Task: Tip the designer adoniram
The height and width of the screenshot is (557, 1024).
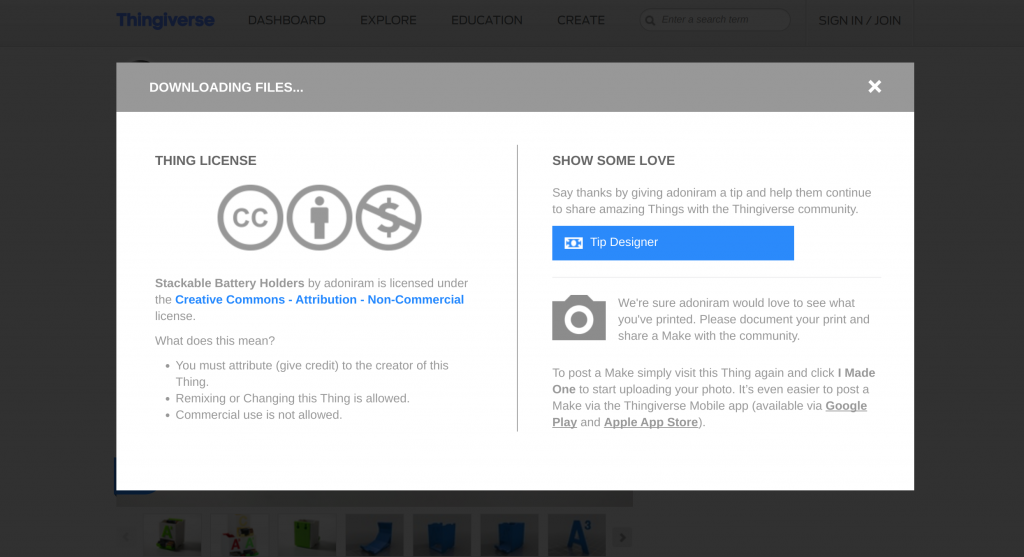Action: (673, 243)
